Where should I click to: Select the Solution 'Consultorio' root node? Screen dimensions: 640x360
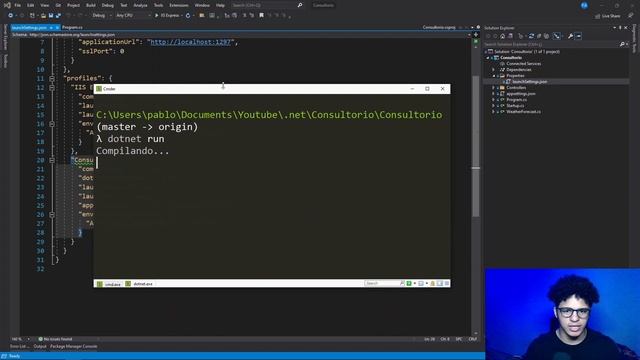click(527, 52)
